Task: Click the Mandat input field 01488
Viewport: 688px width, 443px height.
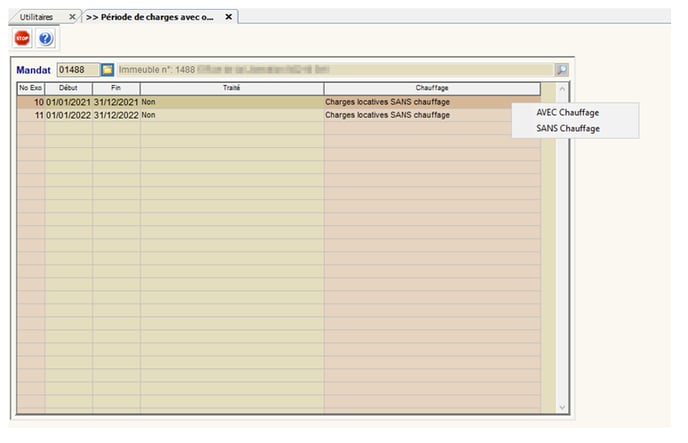Action: (x=77, y=70)
